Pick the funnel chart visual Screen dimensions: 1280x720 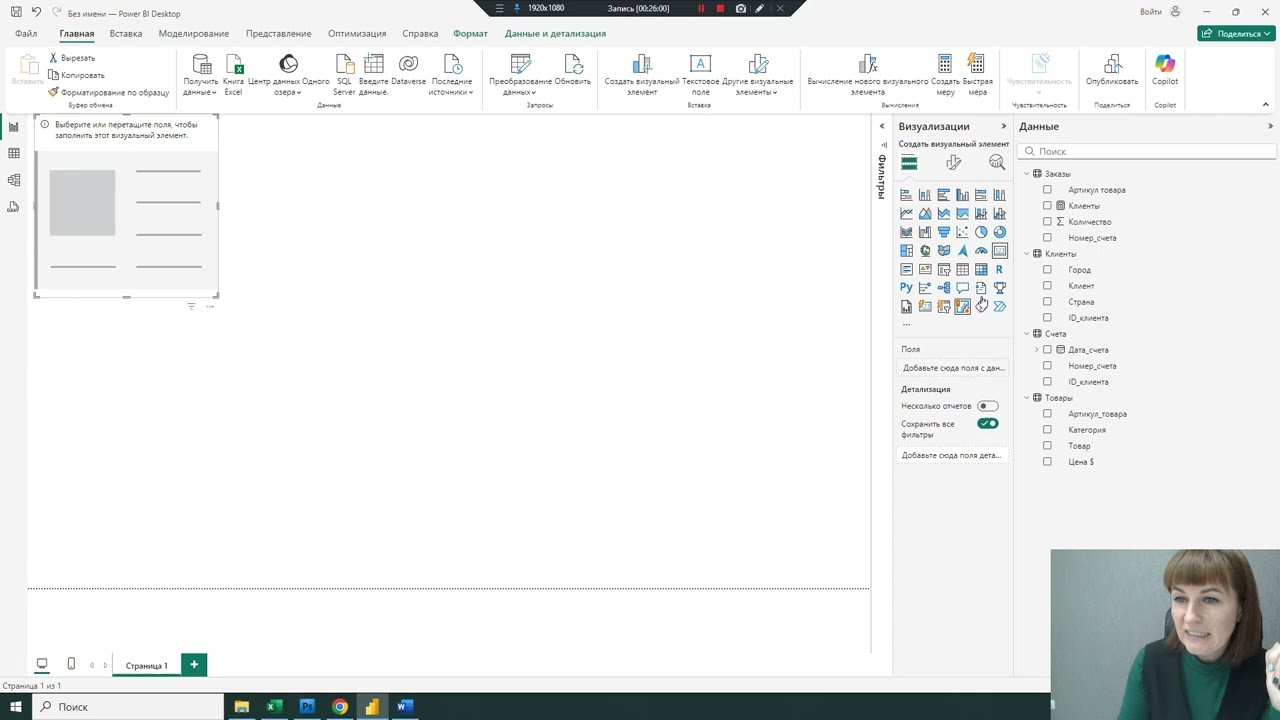point(944,232)
